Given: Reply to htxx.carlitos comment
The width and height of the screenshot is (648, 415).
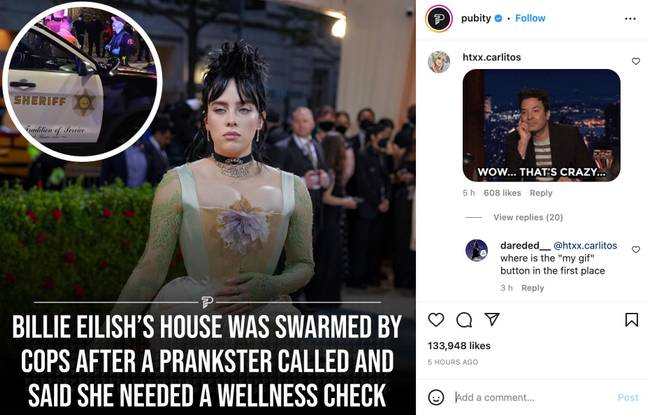Looking at the screenshot, I should click(x=541, y=193).
